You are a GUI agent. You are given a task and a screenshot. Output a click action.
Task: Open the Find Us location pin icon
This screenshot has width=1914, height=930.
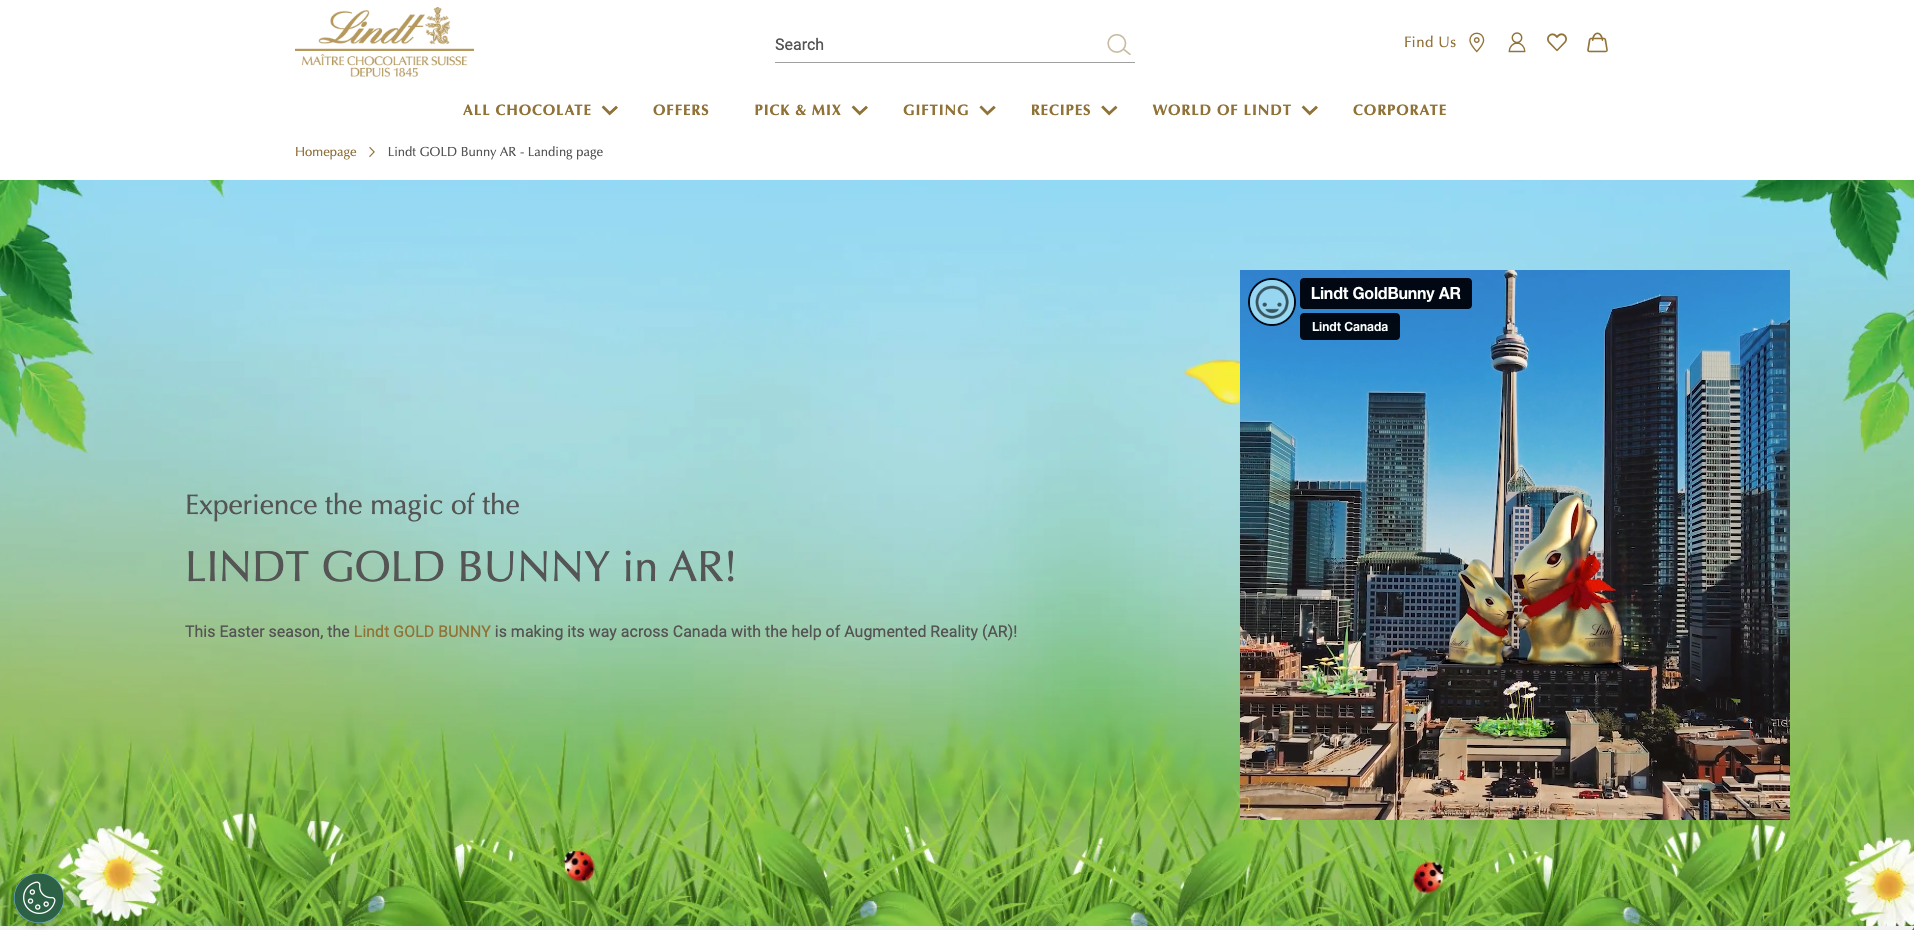1477,42
